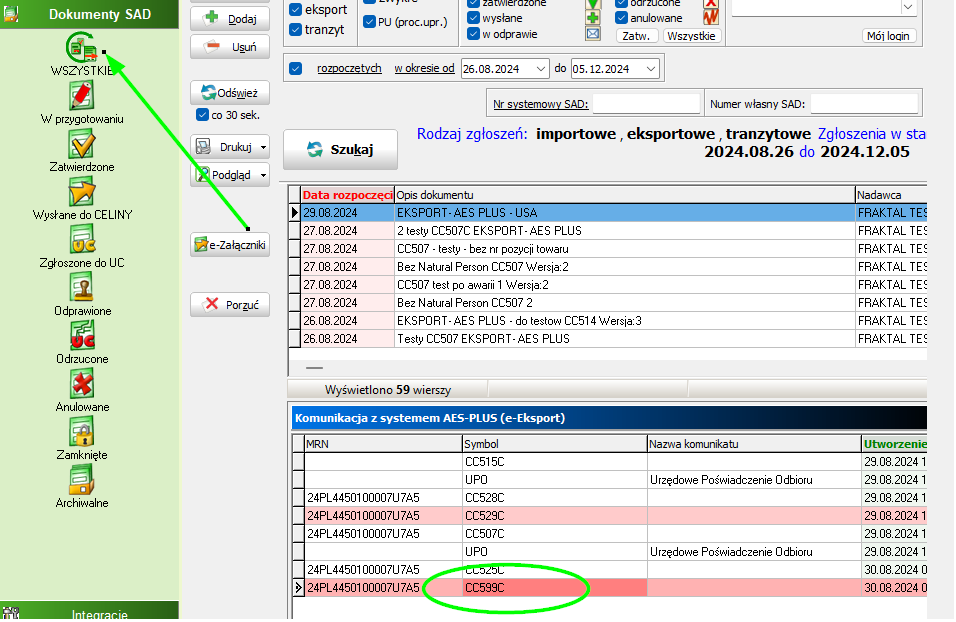Open the WSZYSTKIE documents icon

[82, 48]
